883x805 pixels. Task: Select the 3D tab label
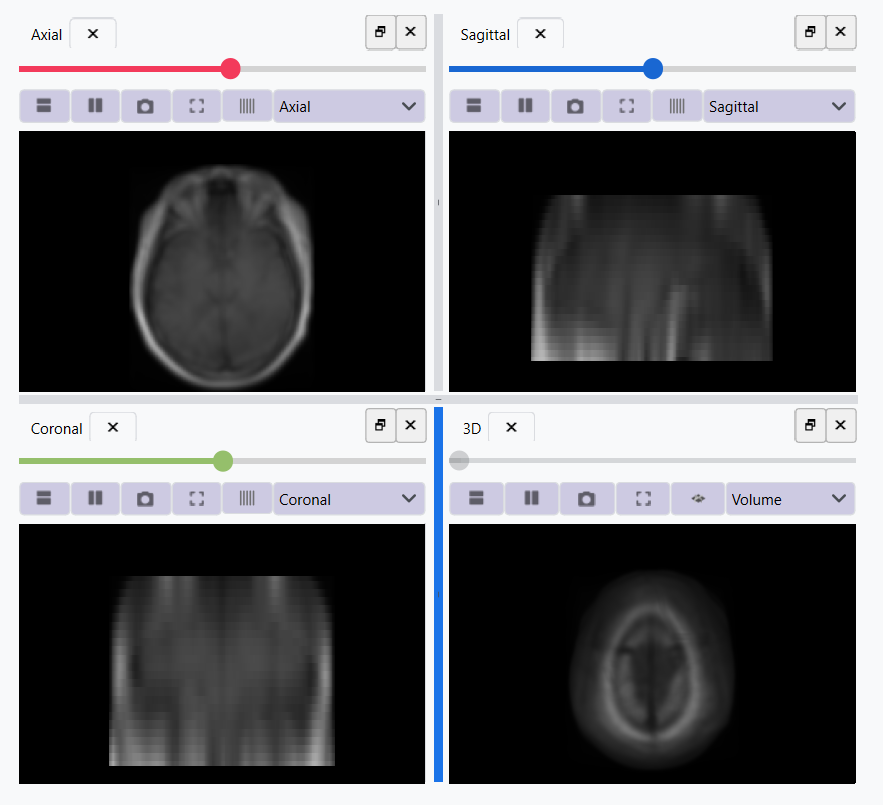(472, 429)
